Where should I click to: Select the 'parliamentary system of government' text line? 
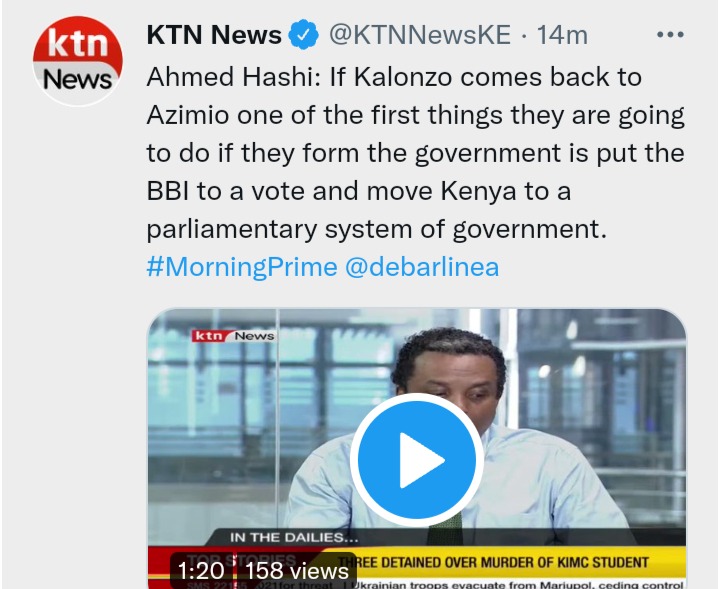[x=376, y=229]
